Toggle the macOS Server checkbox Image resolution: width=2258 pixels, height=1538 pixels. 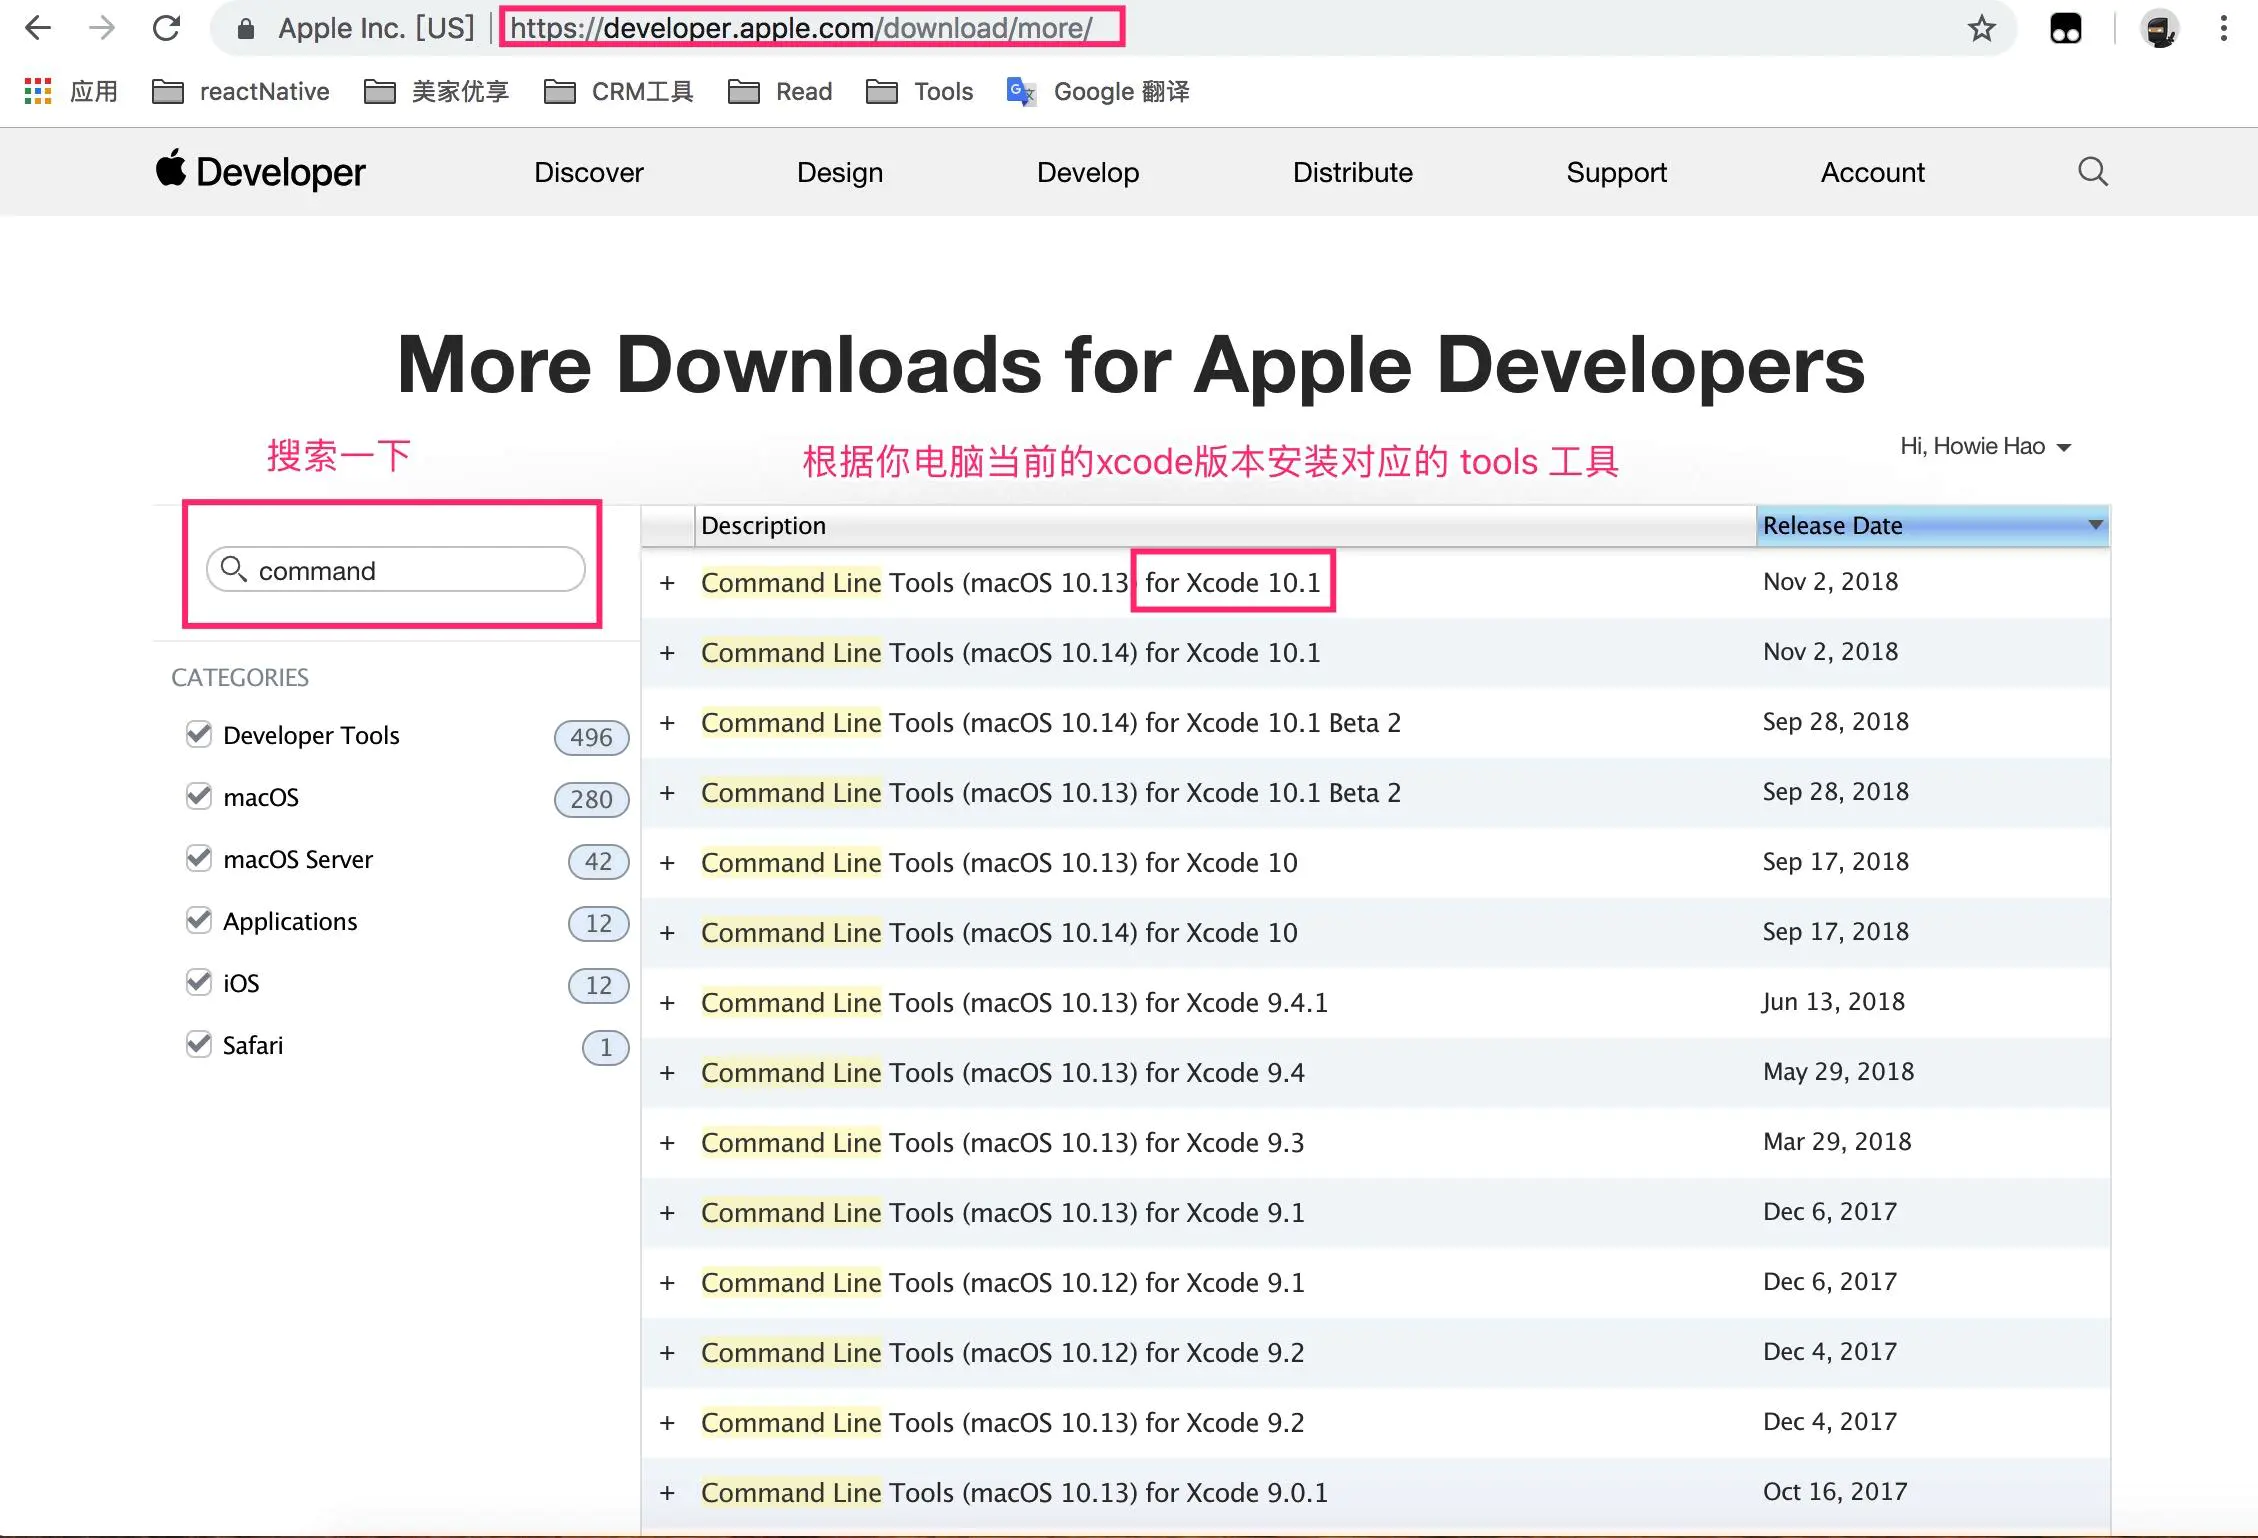tap(199, 859)
